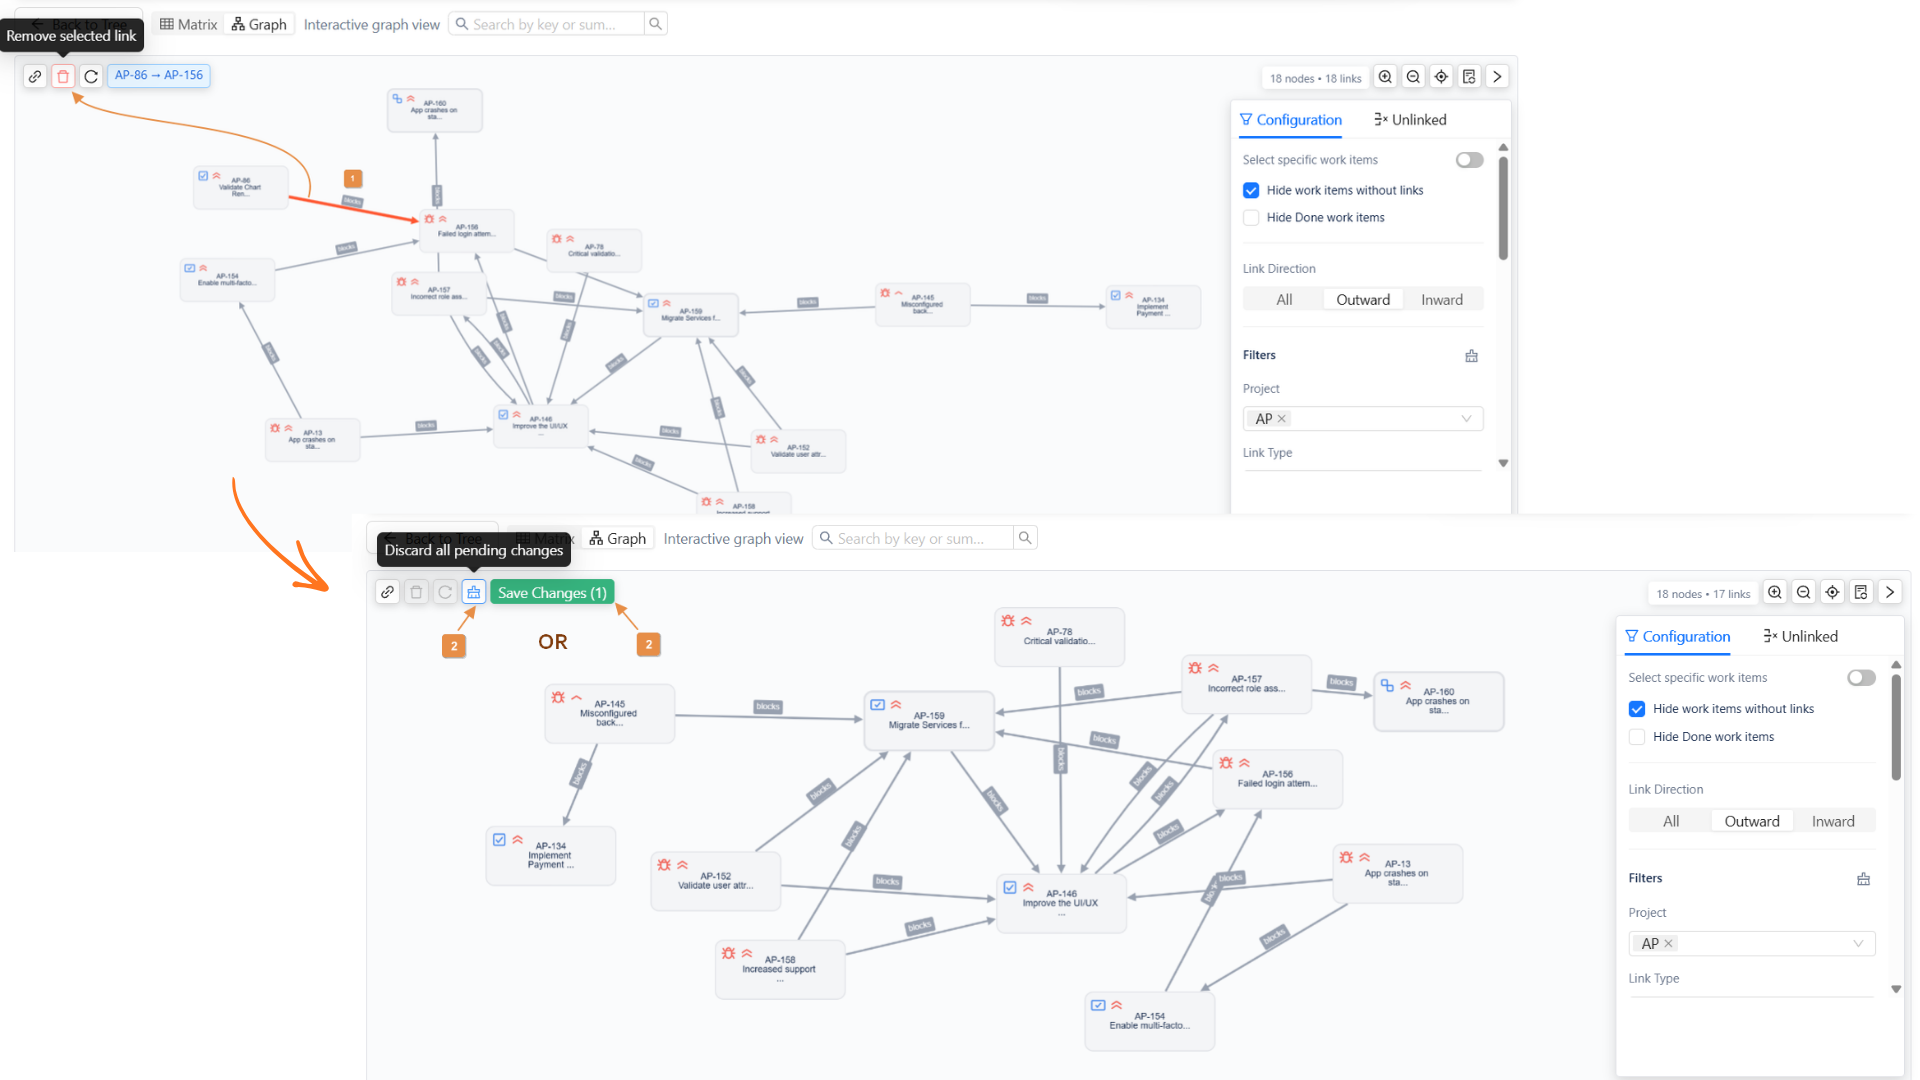Click the refresh icon beside the AP-86 link tag
The image size is (1920, 1080).
pos(91,76)
